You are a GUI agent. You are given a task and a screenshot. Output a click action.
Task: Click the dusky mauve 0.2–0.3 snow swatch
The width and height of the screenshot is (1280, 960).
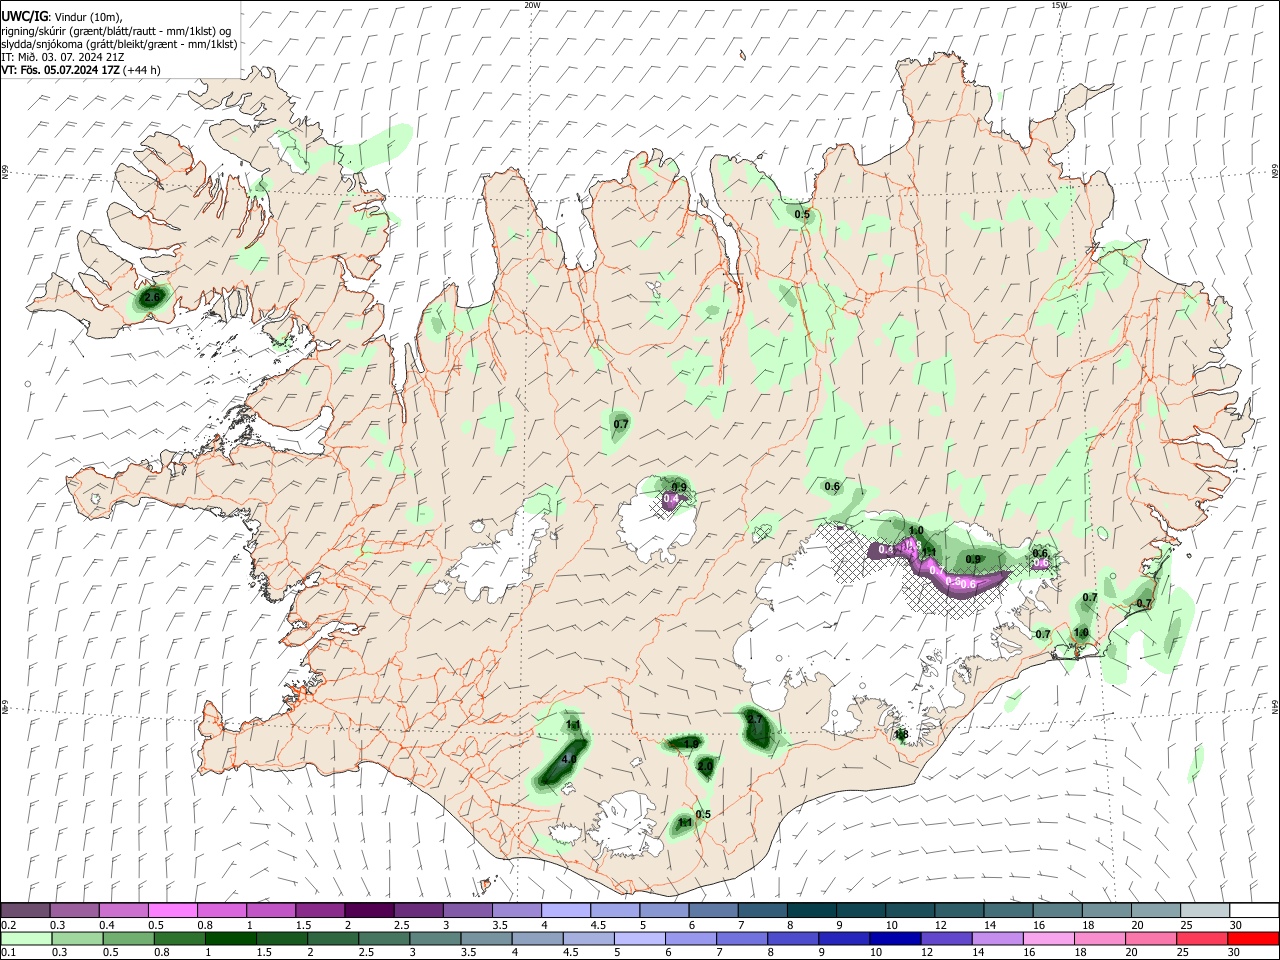click(x=25, y=910)
